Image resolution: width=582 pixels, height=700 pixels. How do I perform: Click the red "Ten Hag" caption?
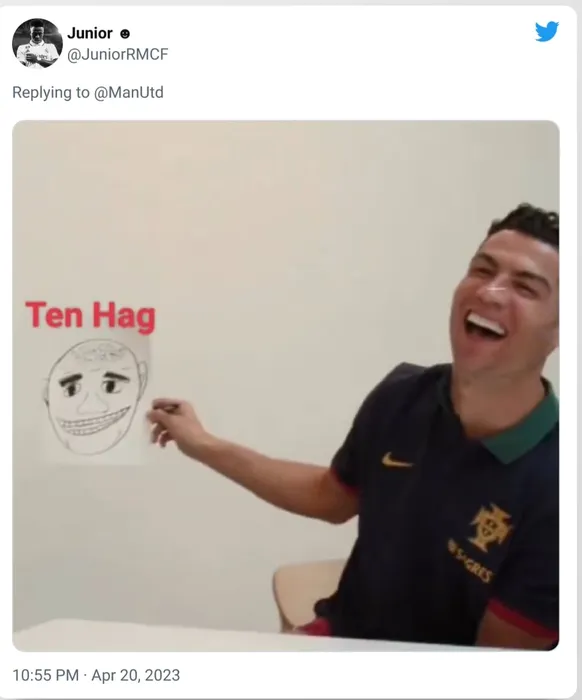(x=91, y=316)
